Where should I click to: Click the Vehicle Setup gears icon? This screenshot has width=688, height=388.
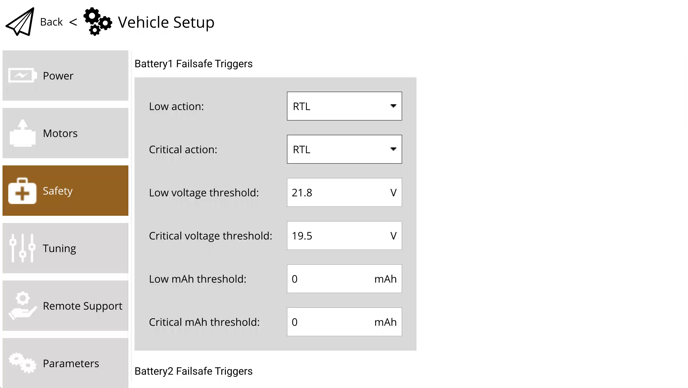(97, 22)
